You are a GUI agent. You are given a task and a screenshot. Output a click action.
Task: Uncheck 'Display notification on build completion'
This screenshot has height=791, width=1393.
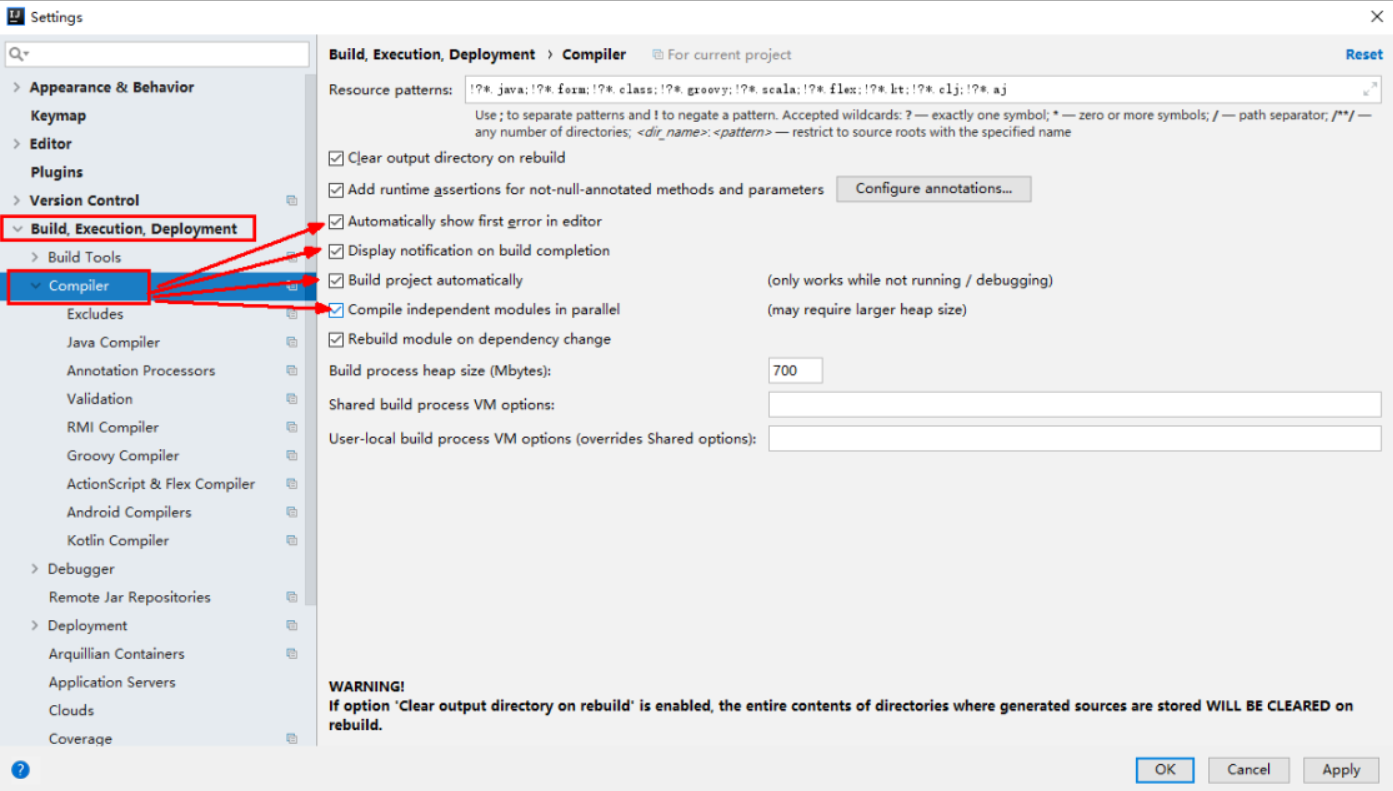[x=336, y=251]
